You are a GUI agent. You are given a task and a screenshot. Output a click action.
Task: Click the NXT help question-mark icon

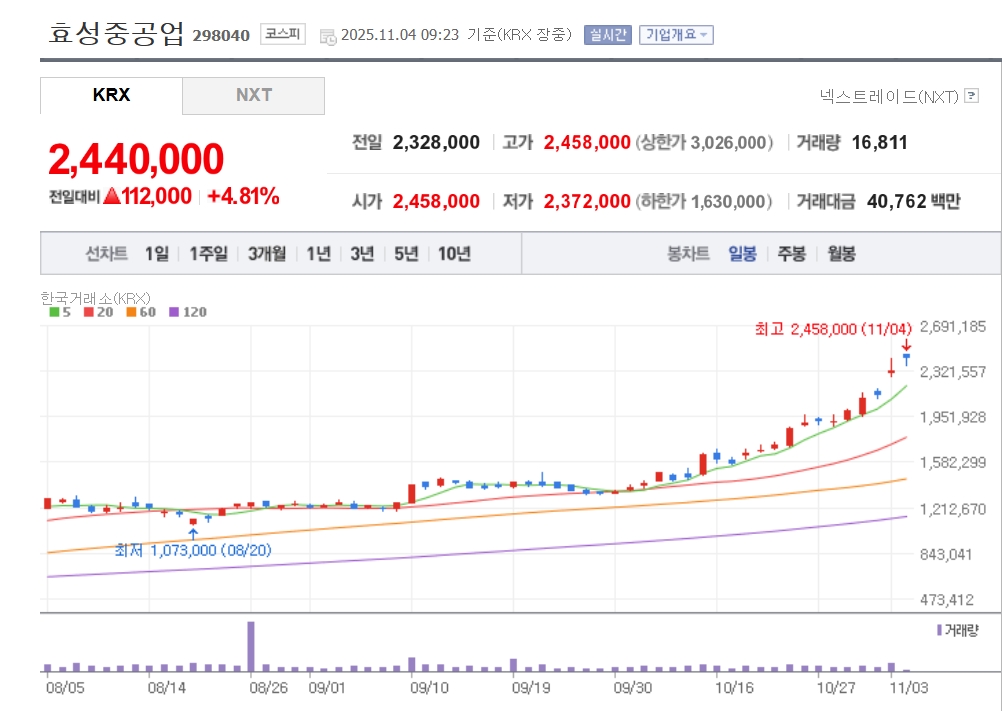(971, 96)
